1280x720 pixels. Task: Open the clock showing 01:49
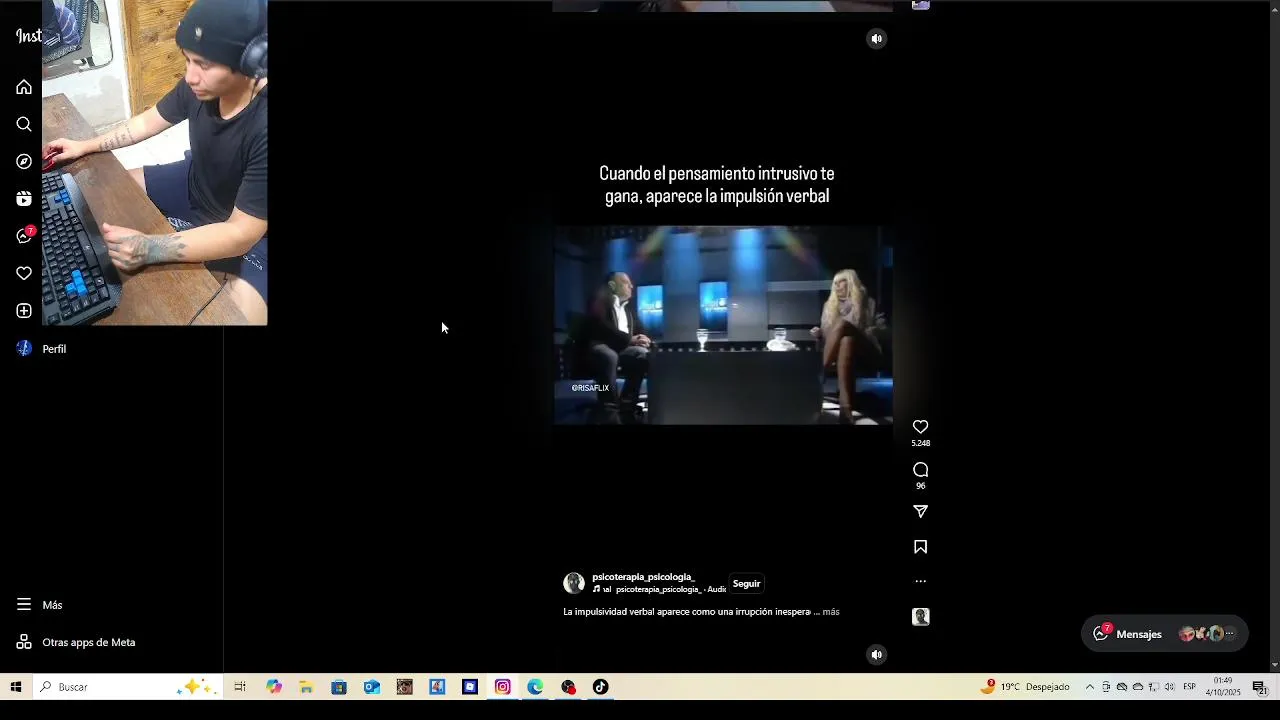(x=1222, y=687)
